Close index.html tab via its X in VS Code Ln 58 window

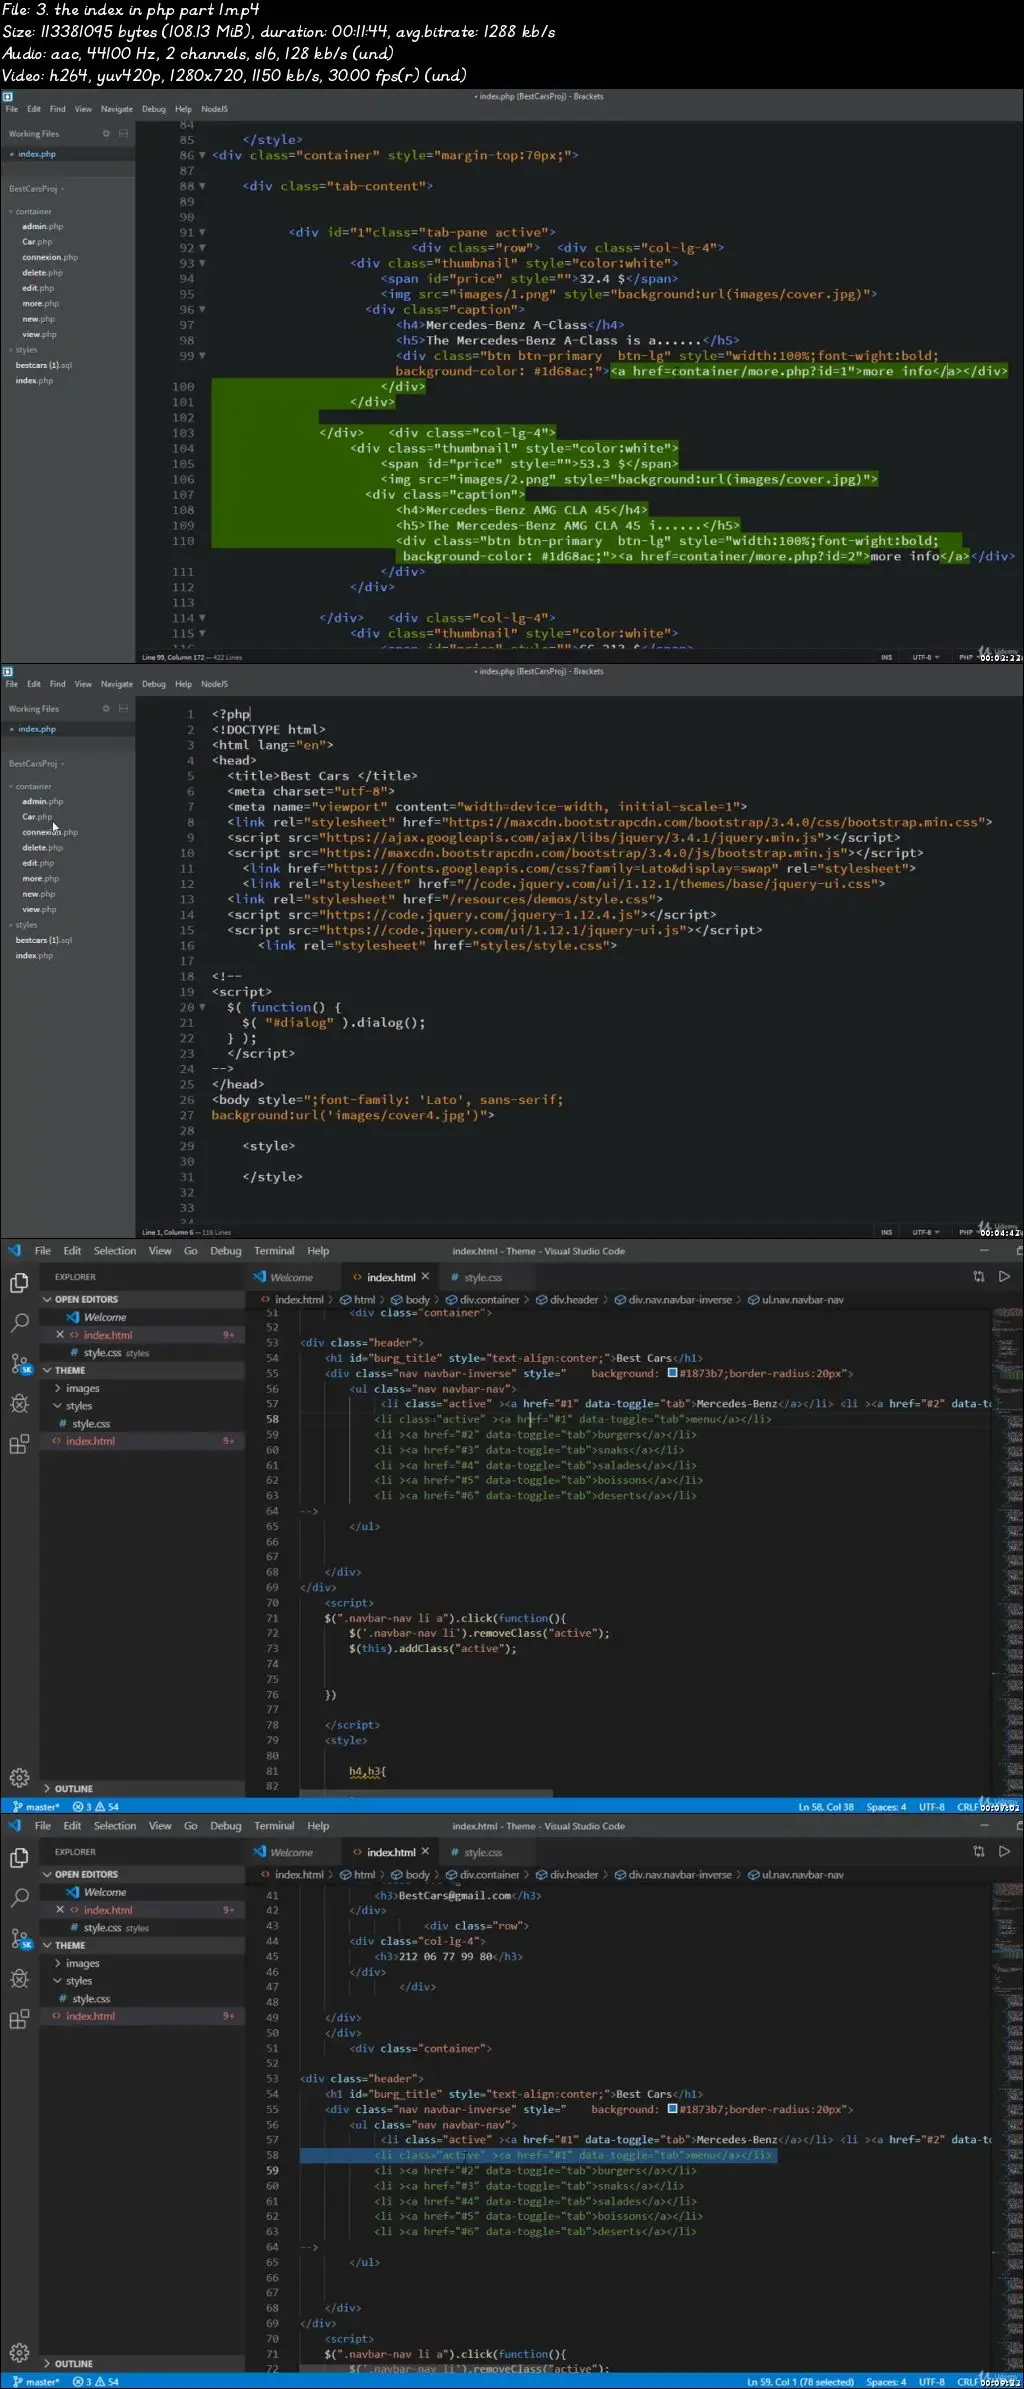point(425,1276)
